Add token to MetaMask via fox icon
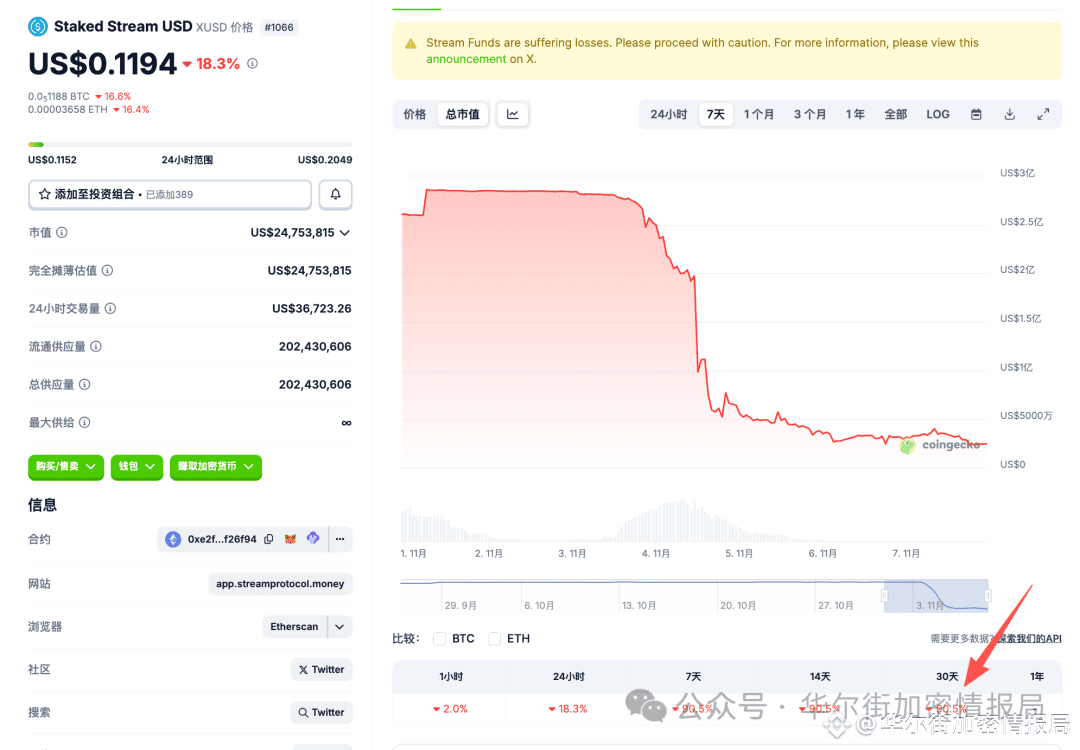The height and width of the screenshot is (750, 1080). point(290,539)
